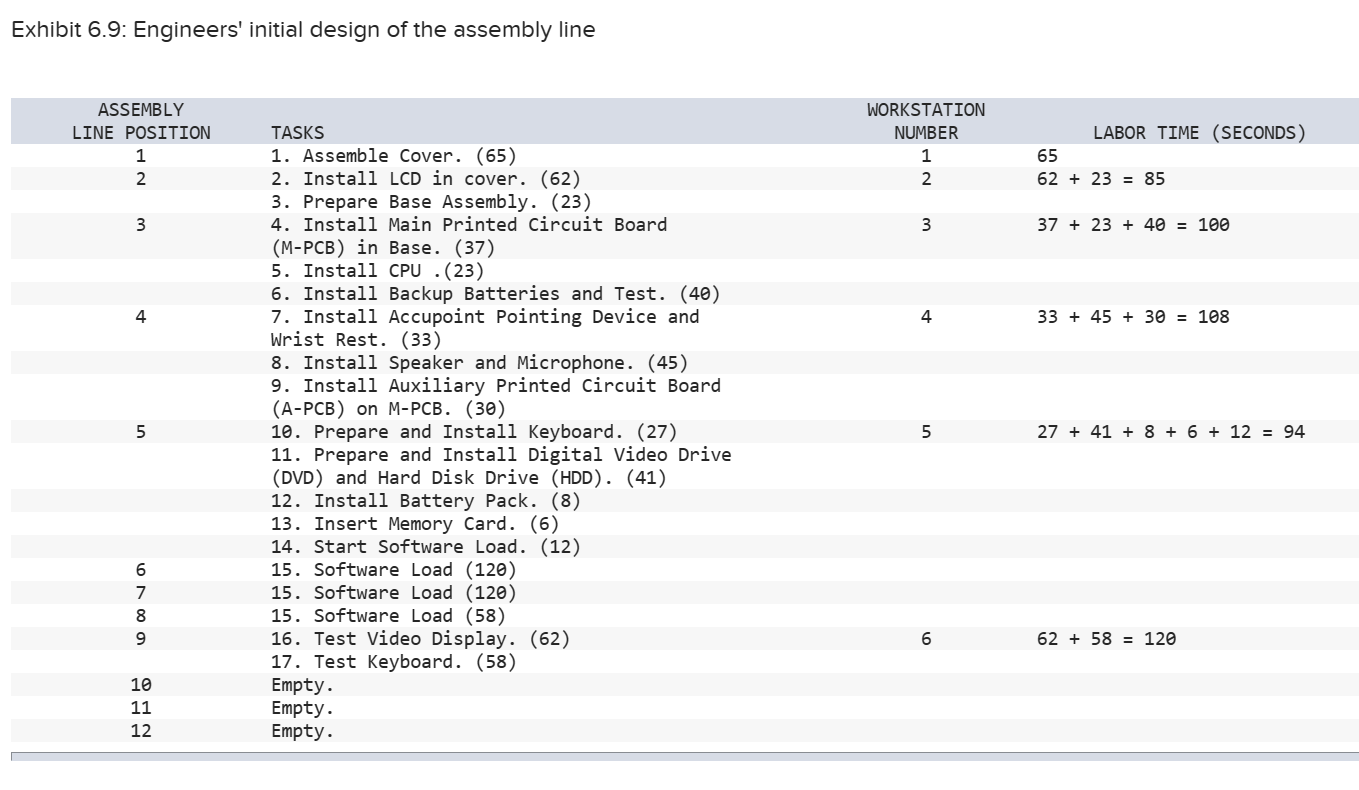Click '15. Software Load (58)' row
The image size is (1359, 790).
[388, 616]
